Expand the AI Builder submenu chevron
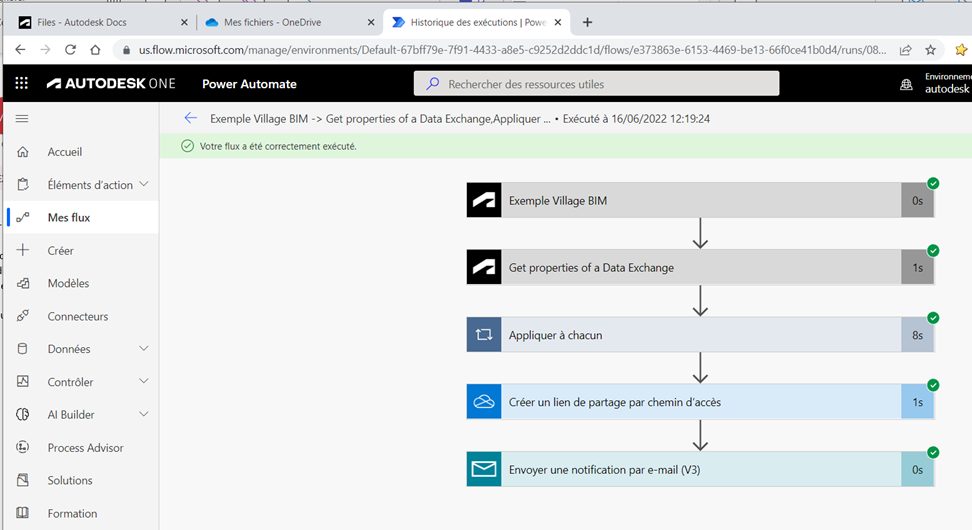This screenshot has width=972, height=530. click(x=144, y=413)
